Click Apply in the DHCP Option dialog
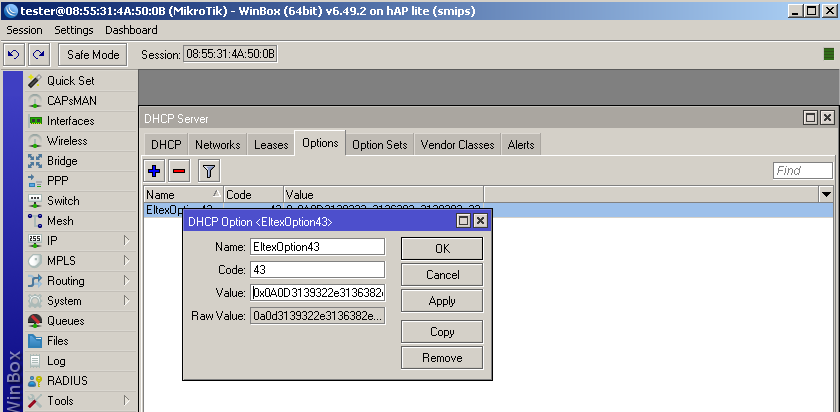 [442, 301]
